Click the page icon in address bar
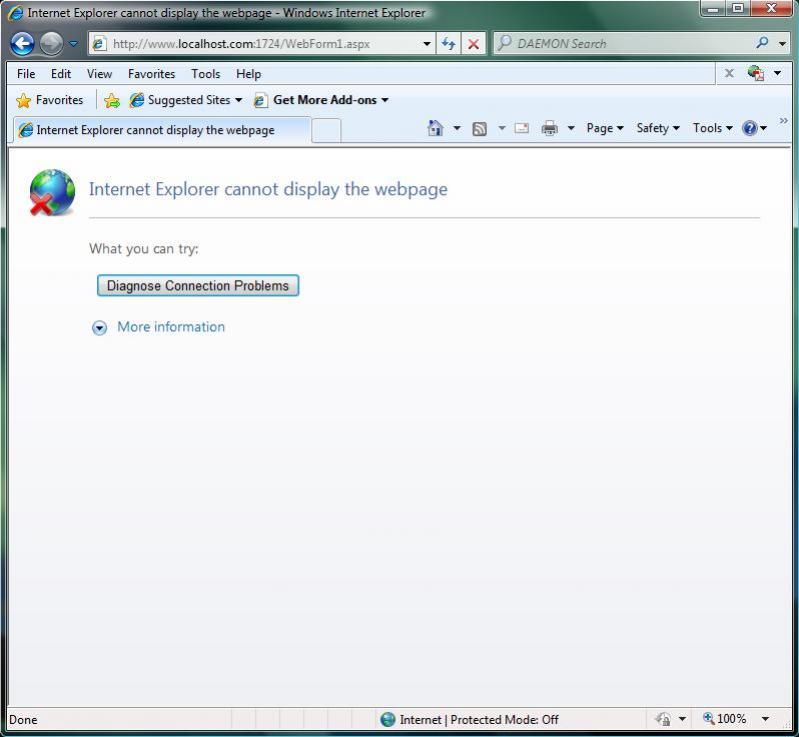 click(x=99, y=44)
